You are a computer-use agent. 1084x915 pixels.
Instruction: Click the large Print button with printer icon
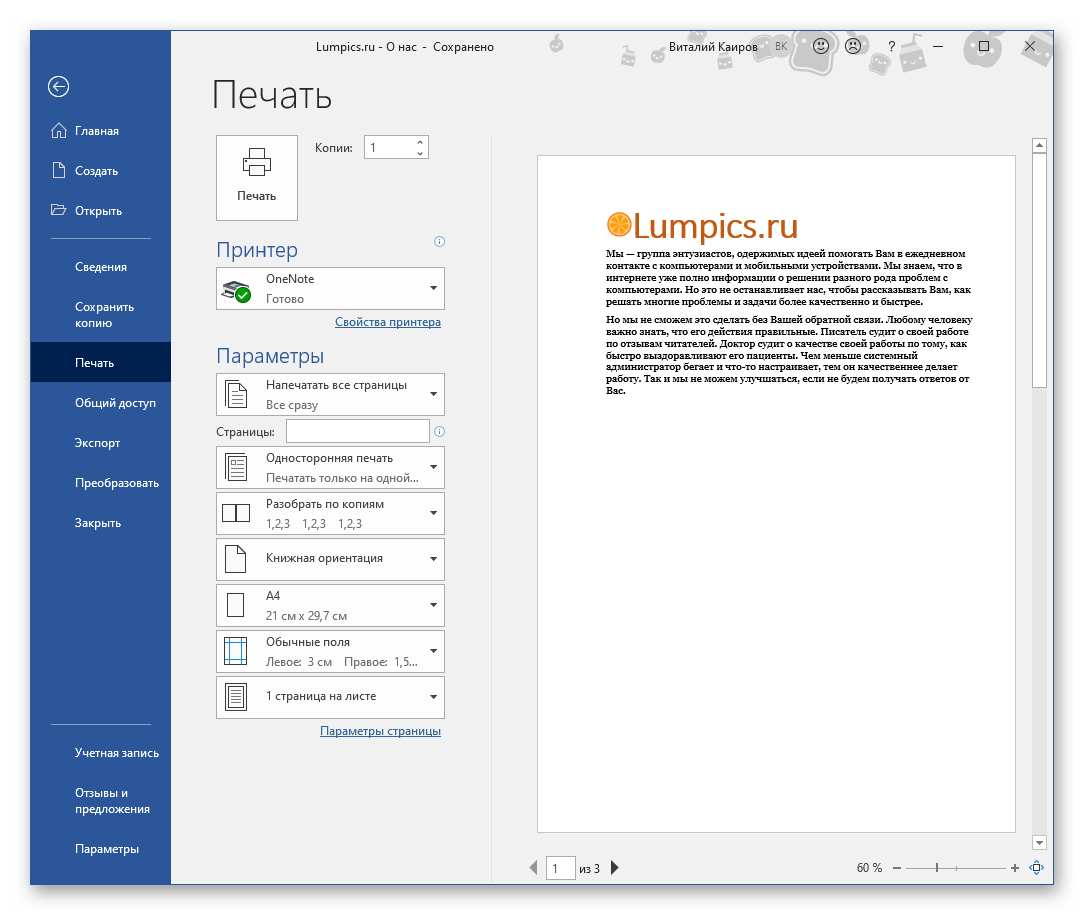(257, 177)
